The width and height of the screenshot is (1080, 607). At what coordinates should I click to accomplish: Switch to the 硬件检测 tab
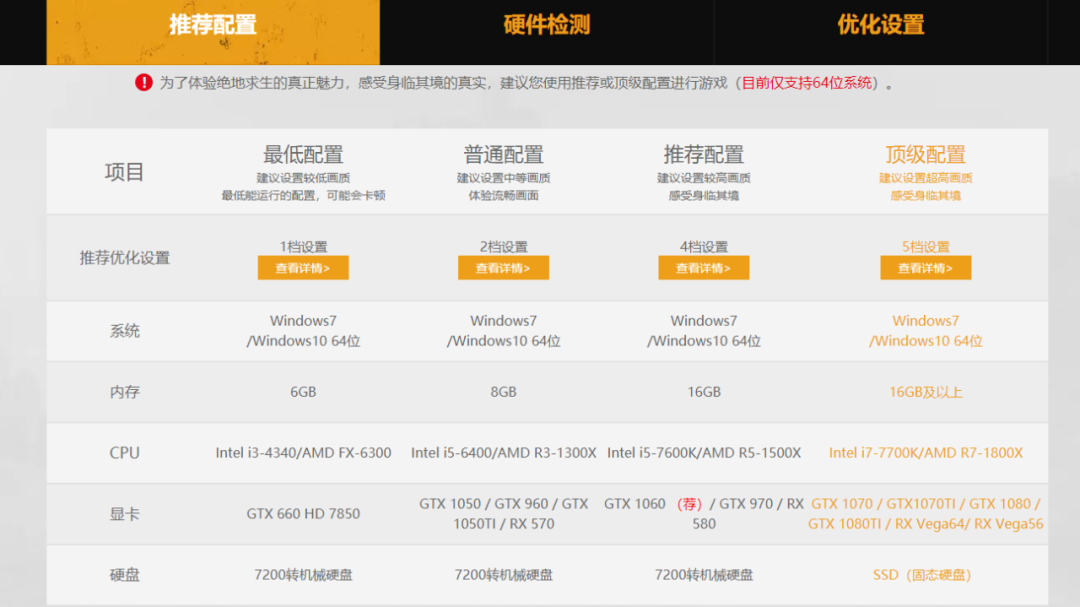(547, 32)
